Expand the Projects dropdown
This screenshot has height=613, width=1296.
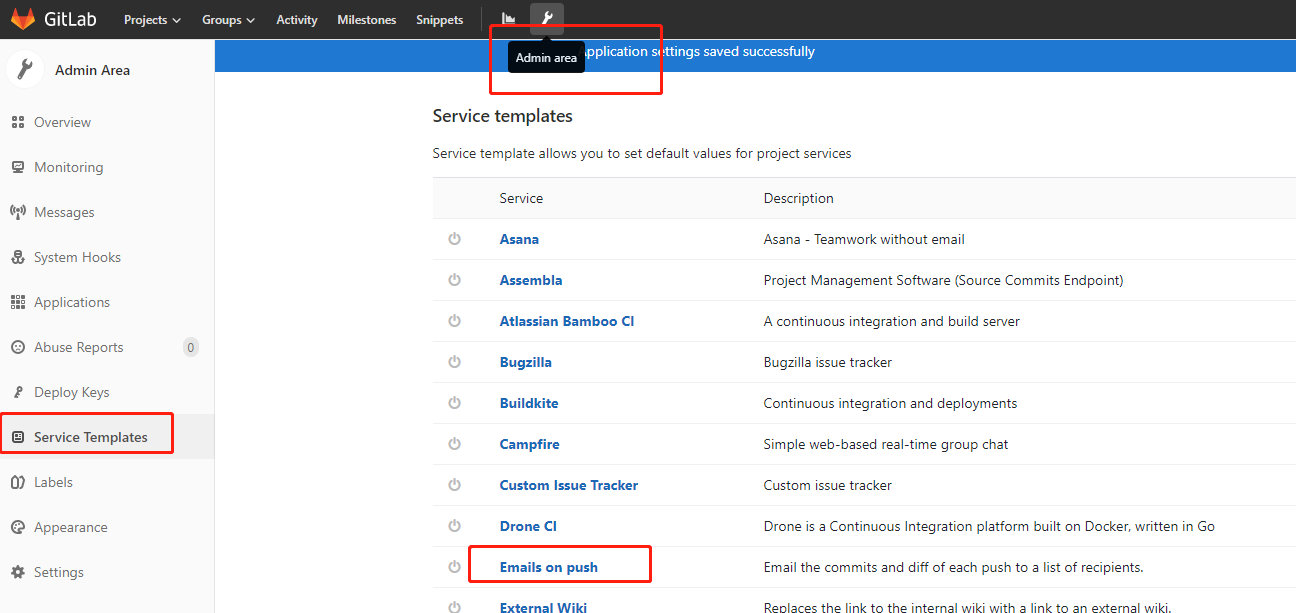pos(151,18)
